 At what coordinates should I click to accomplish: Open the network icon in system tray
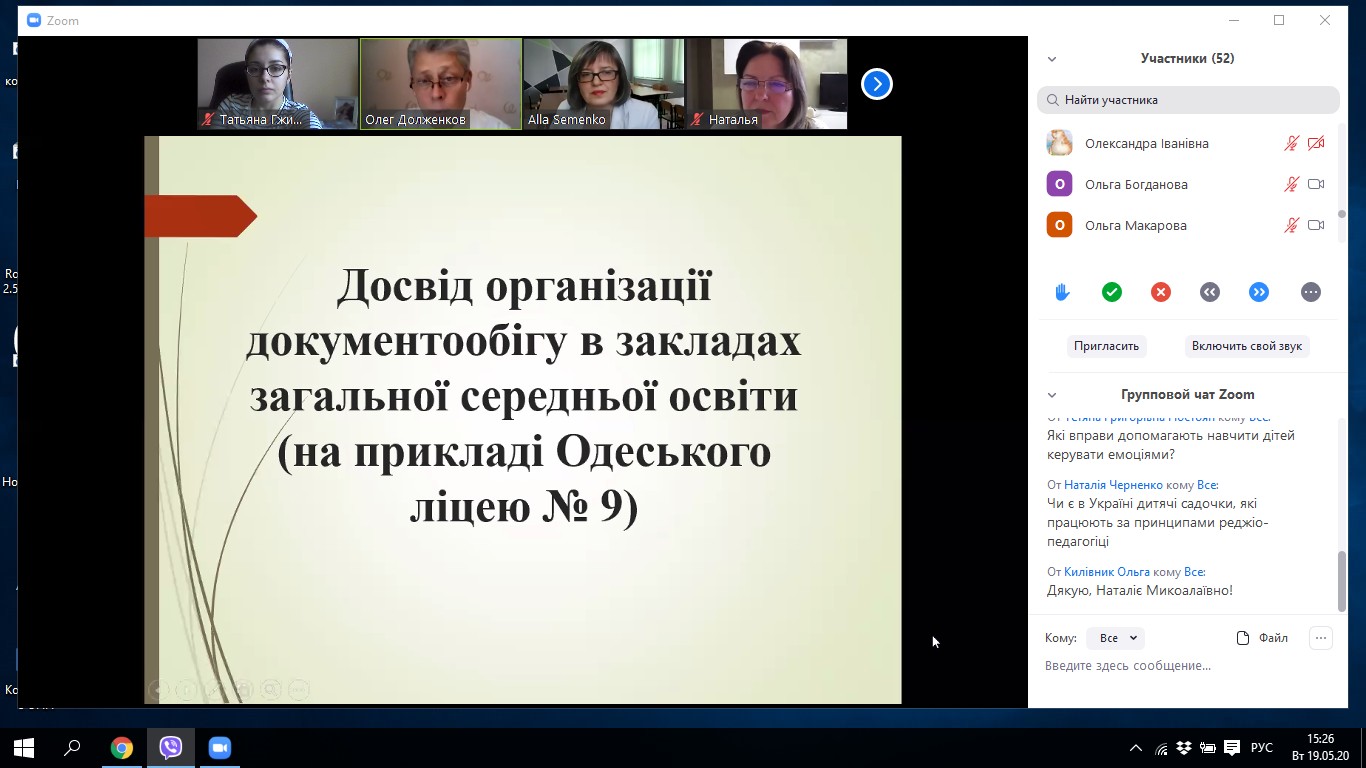[1161, 748]
